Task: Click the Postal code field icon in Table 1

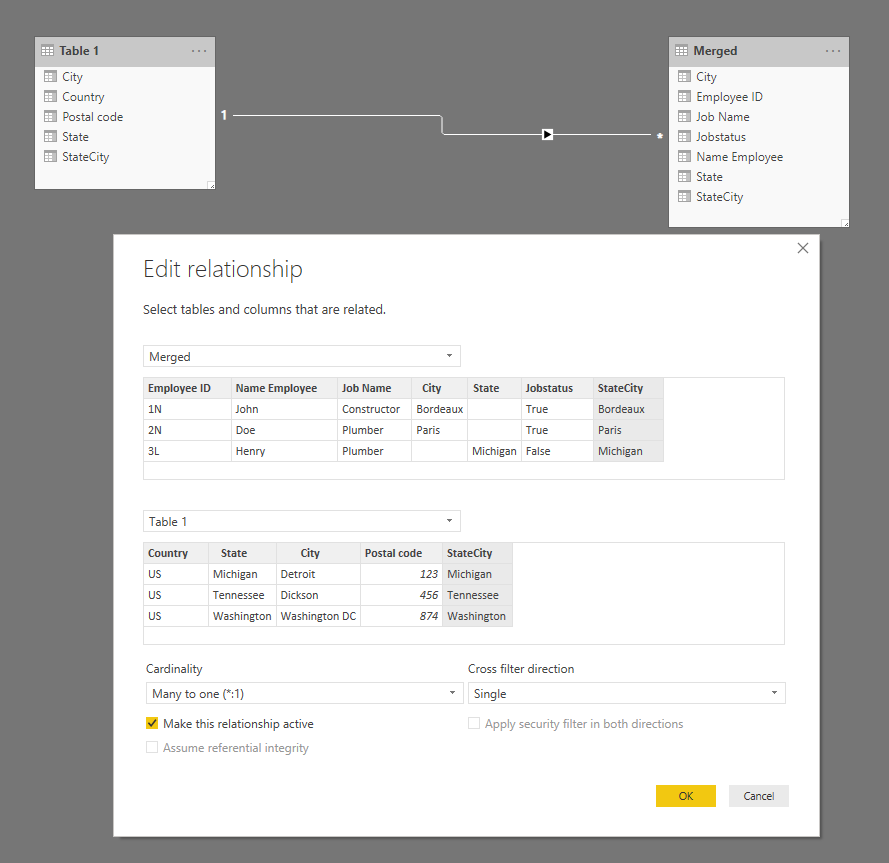Action: click(50, 116)
